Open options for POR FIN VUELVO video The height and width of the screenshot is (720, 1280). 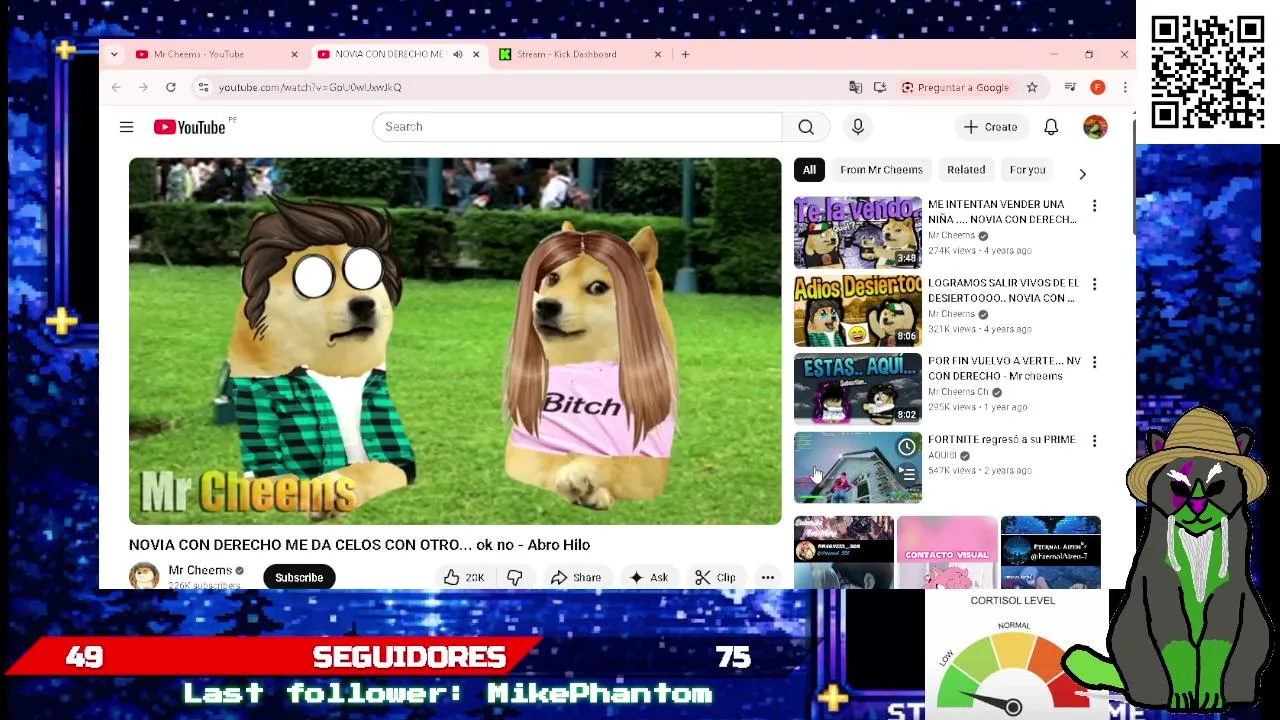[x=1094, y=362]
